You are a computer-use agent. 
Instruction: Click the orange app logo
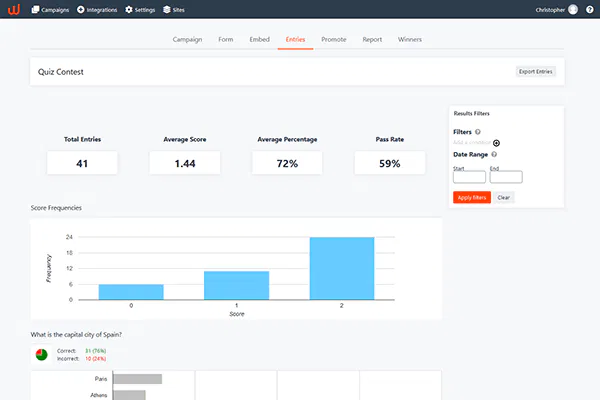[14, 9]
